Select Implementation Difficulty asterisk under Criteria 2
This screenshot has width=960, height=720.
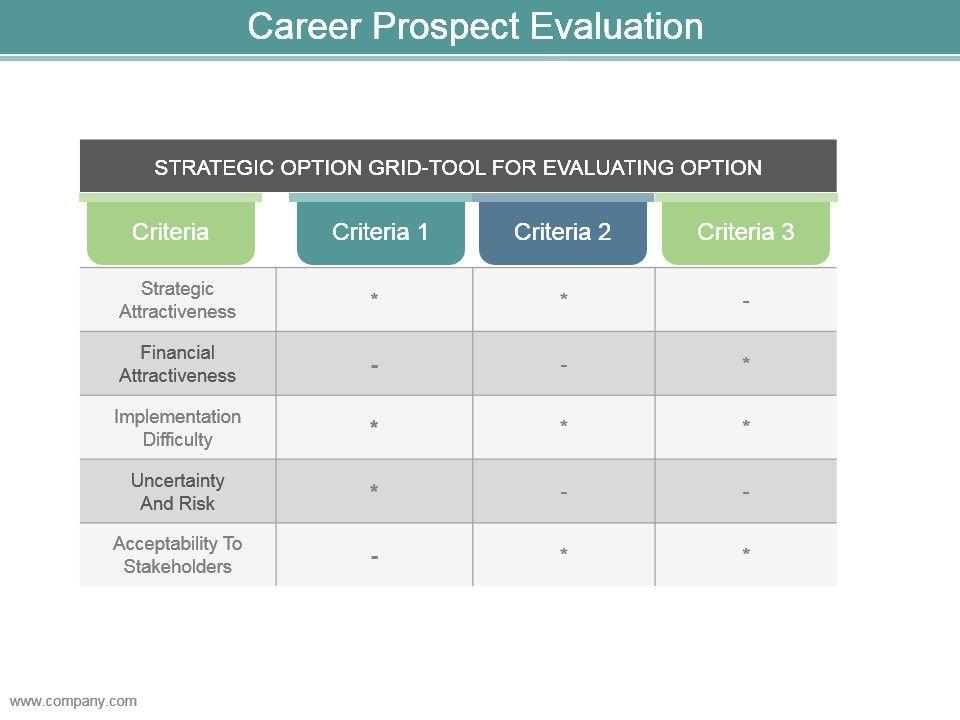click(x=564, y=427)
